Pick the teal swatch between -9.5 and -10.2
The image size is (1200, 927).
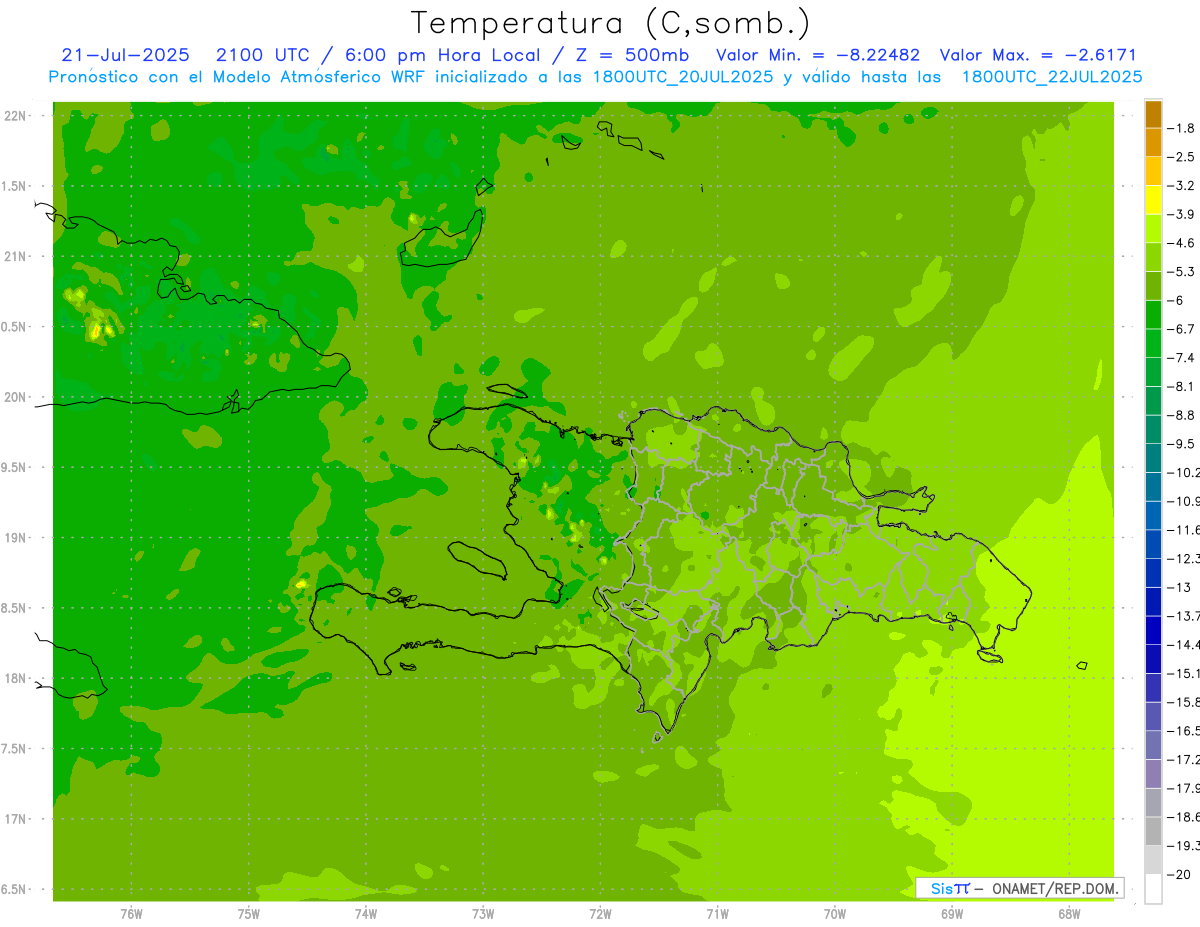(1153, 458)
